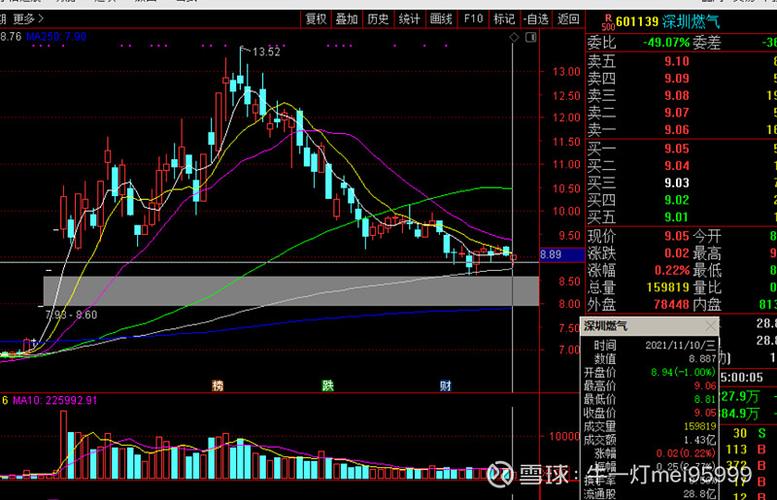Select the 画线 draw-line tool
777x500 pixels.
click(441, 19)
